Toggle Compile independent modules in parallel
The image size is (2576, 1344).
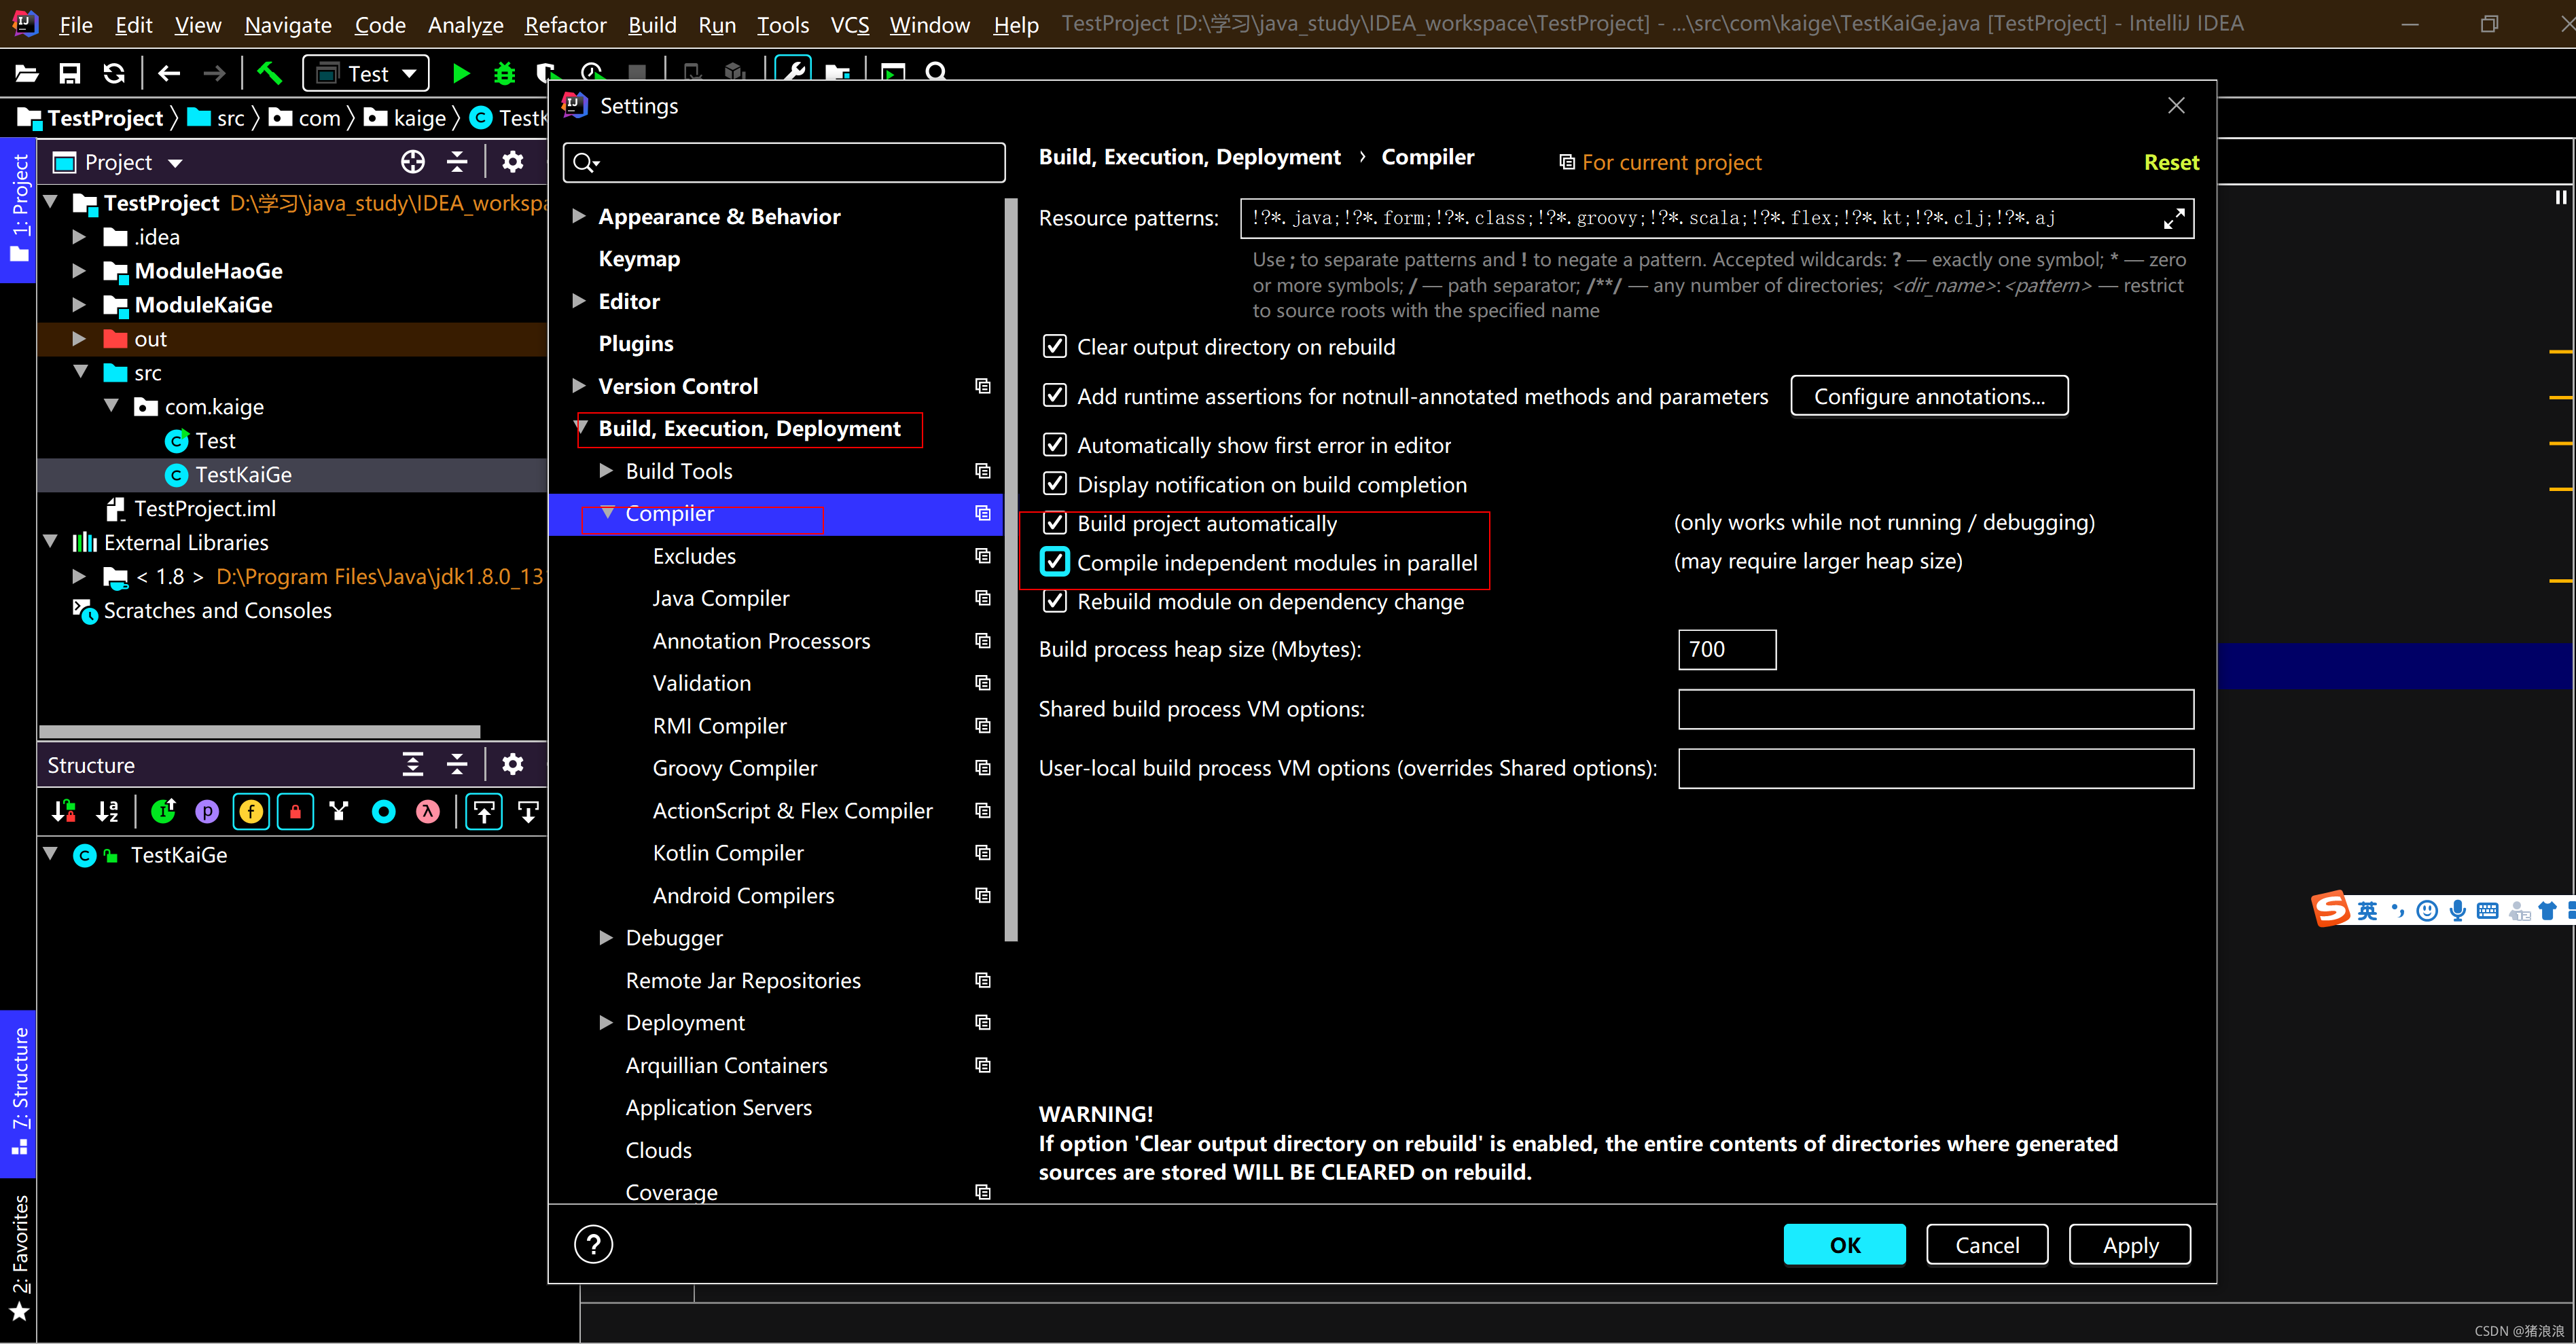pyautogui.click(x=1054, y=562)
